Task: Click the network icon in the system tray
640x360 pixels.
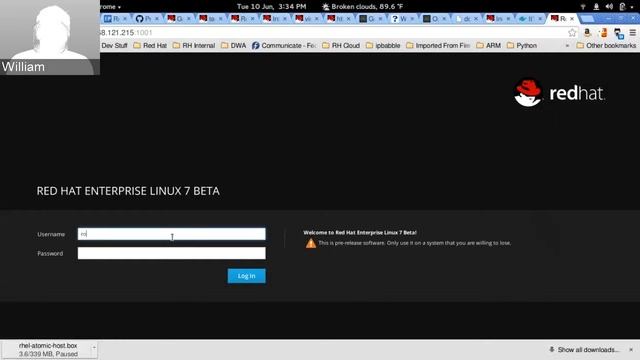Action: tap(583, 7)
